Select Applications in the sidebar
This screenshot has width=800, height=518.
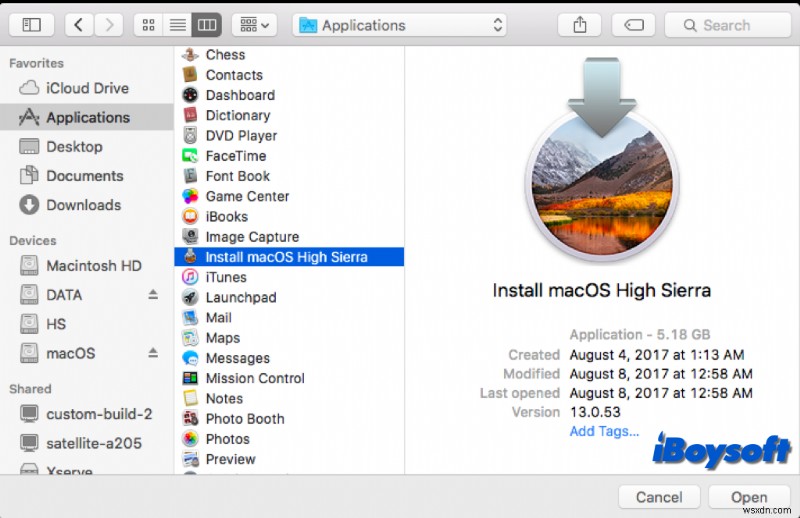pyautogui.click(x=87, y=117)
